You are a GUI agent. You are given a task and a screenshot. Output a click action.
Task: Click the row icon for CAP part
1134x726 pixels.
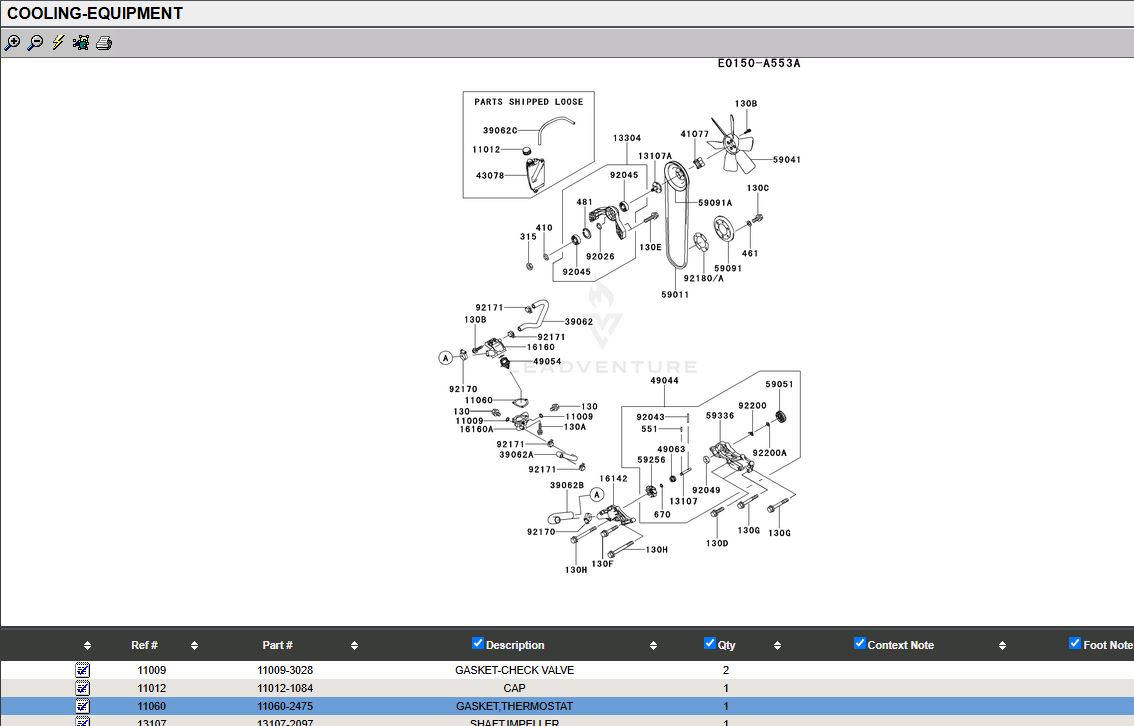(83, 688)
